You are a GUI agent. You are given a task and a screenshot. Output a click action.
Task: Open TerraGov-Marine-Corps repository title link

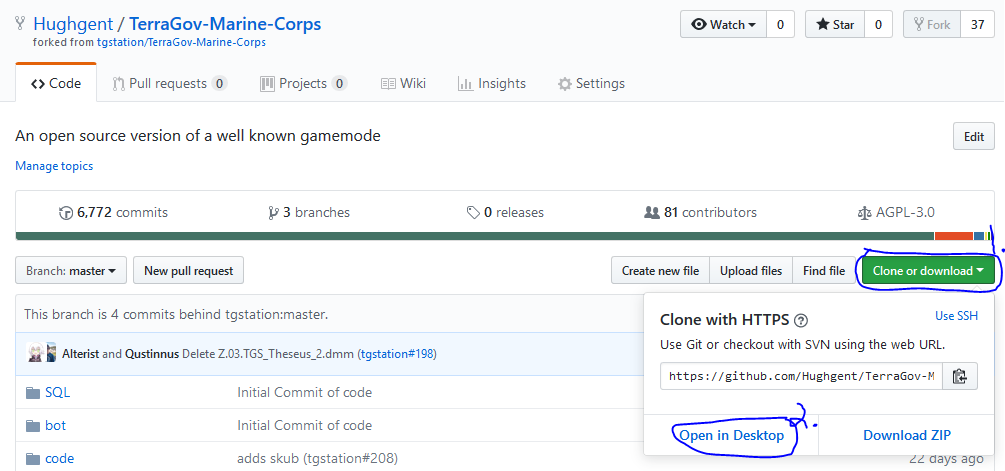point(225,24)
